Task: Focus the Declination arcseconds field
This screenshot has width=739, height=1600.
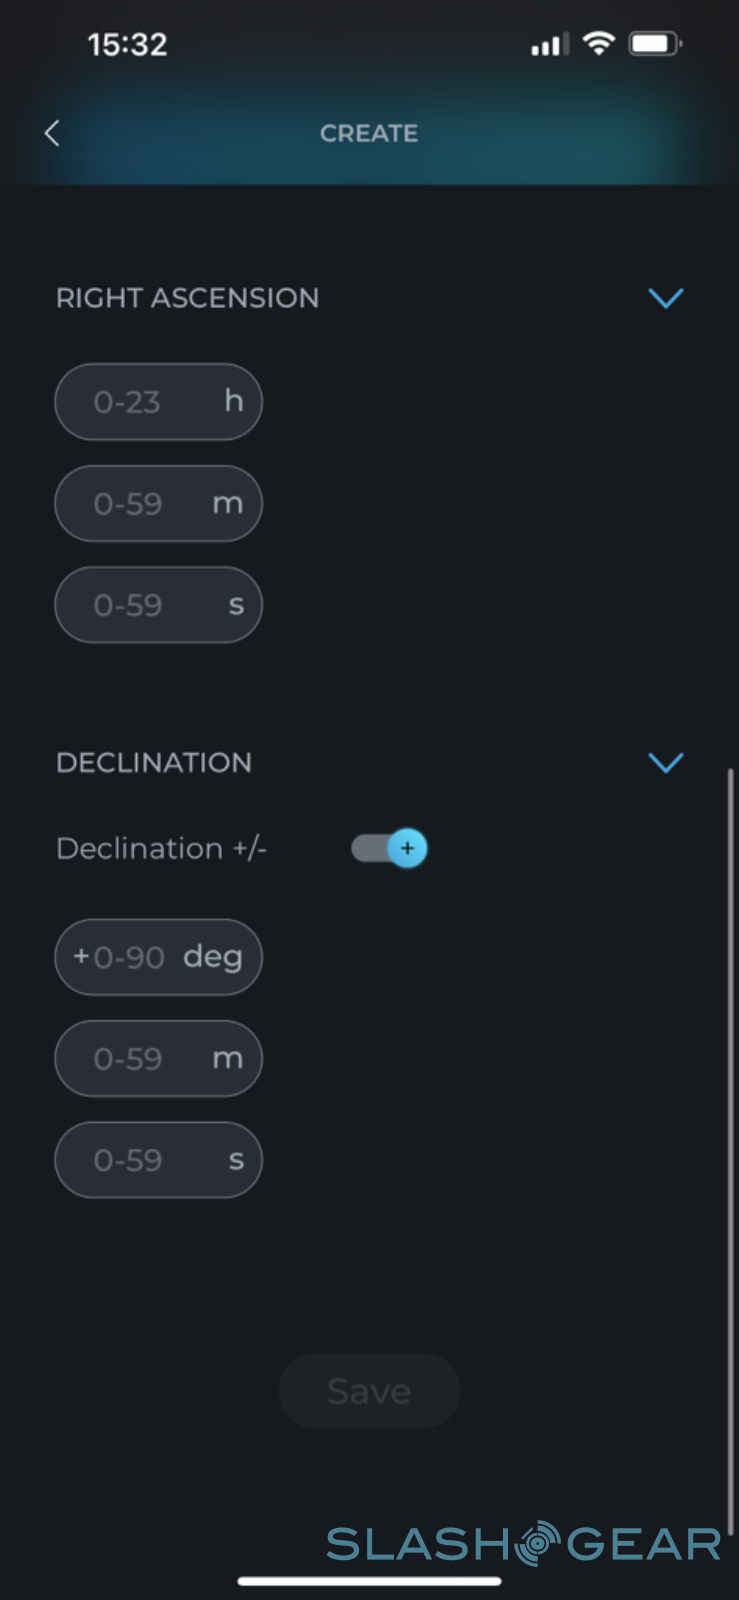Action: pyautogui.click(x=158, y=1160)
